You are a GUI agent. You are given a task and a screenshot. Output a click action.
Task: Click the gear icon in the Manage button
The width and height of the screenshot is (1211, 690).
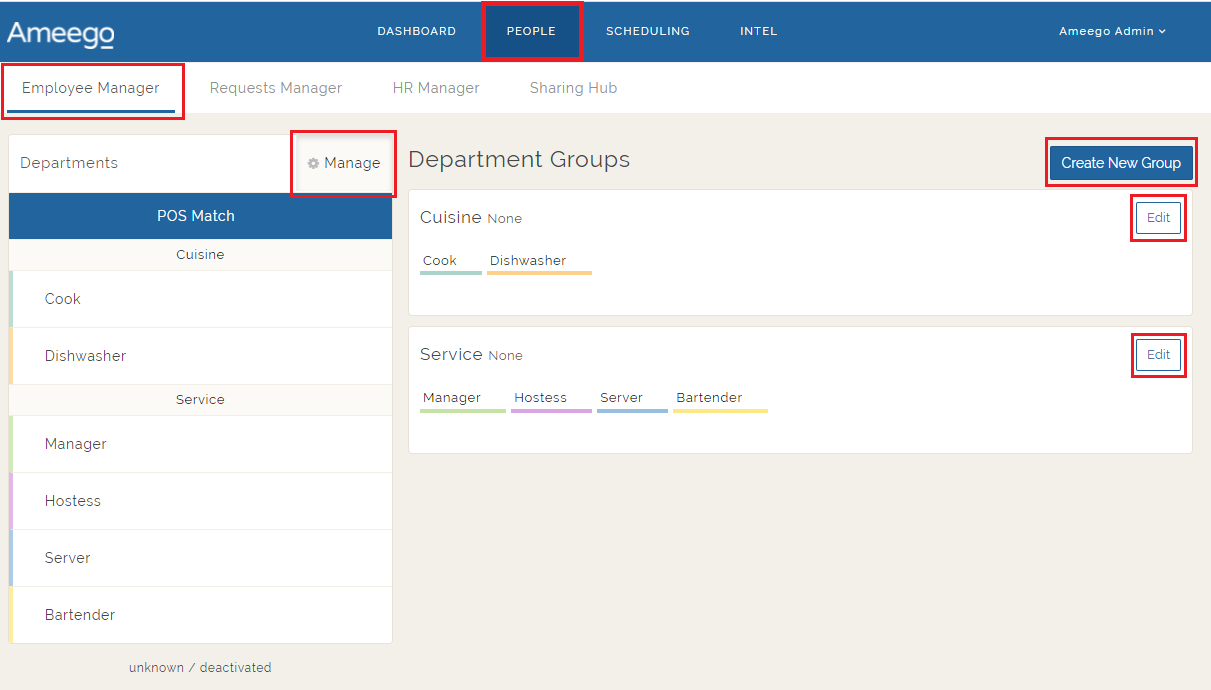tap(314, 163)
